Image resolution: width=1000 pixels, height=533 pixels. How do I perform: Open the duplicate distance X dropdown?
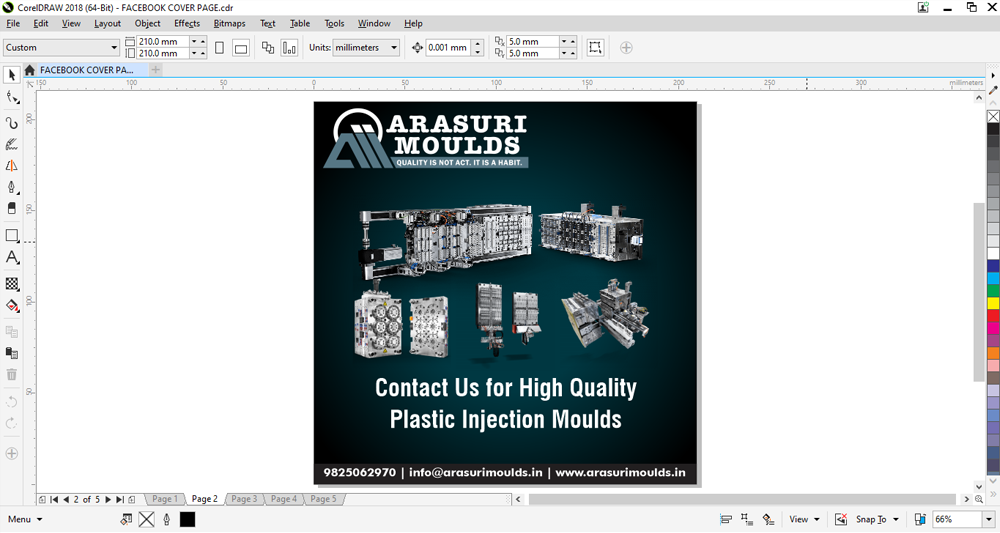[x=564, y=41]
